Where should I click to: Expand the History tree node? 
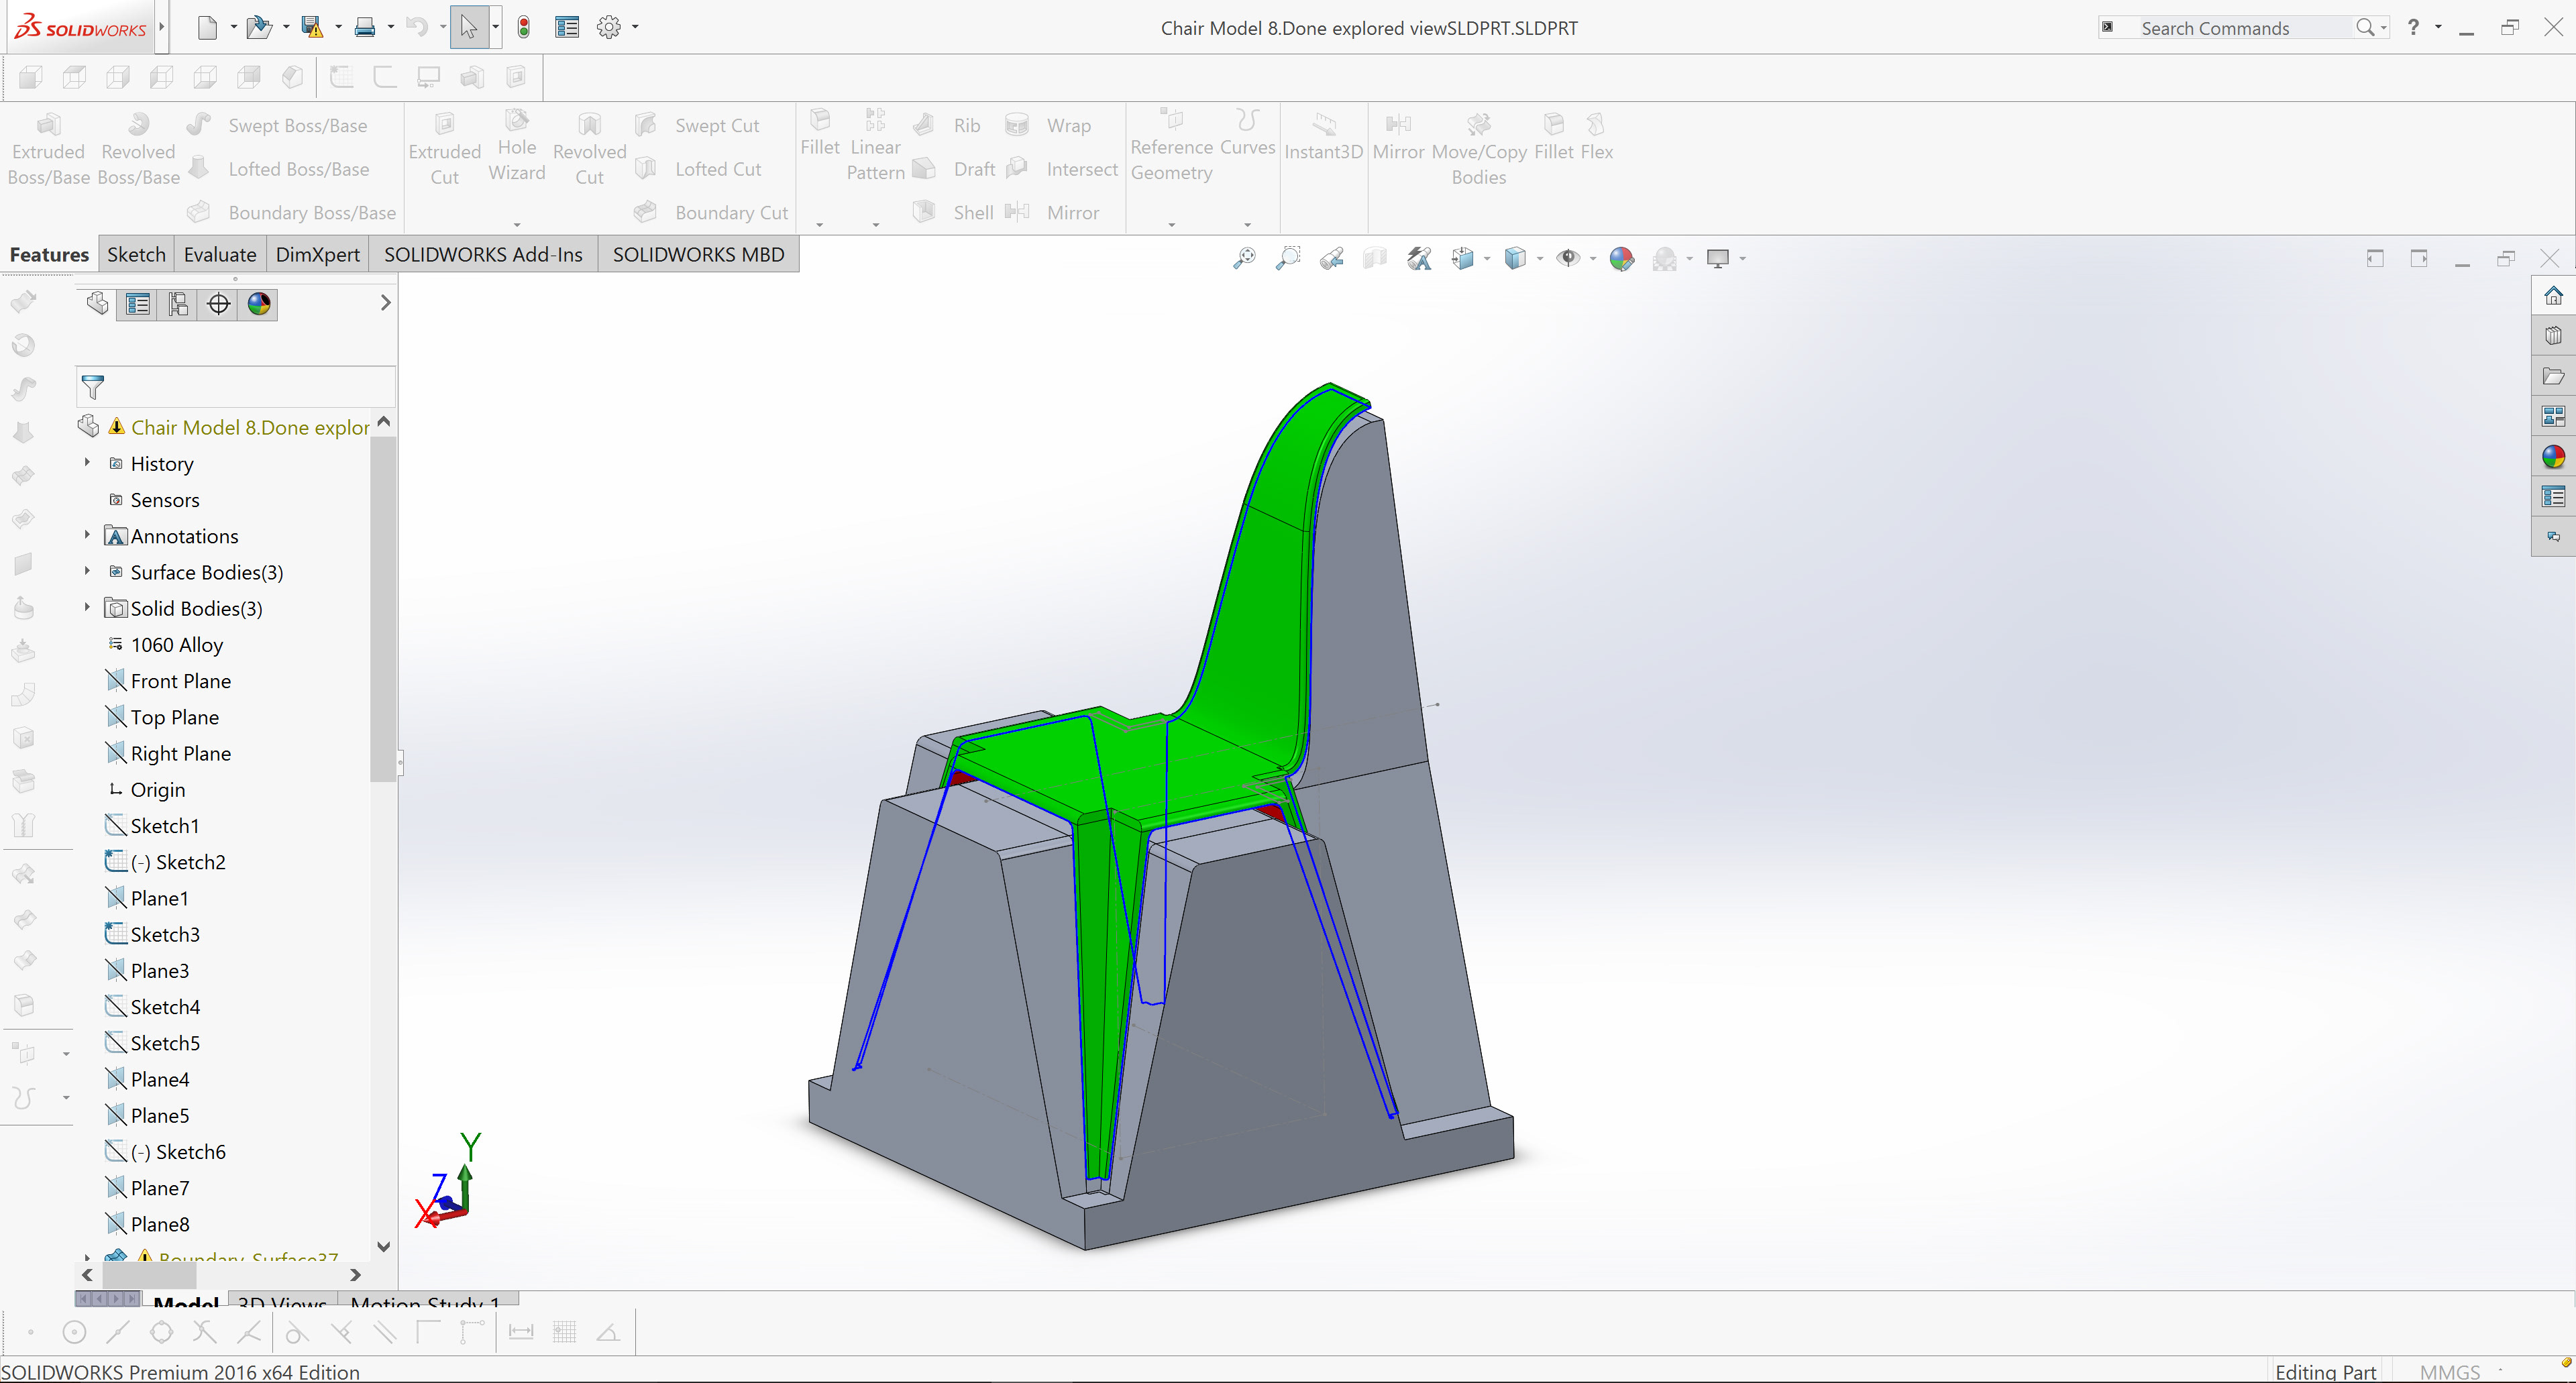pos(87,463)
